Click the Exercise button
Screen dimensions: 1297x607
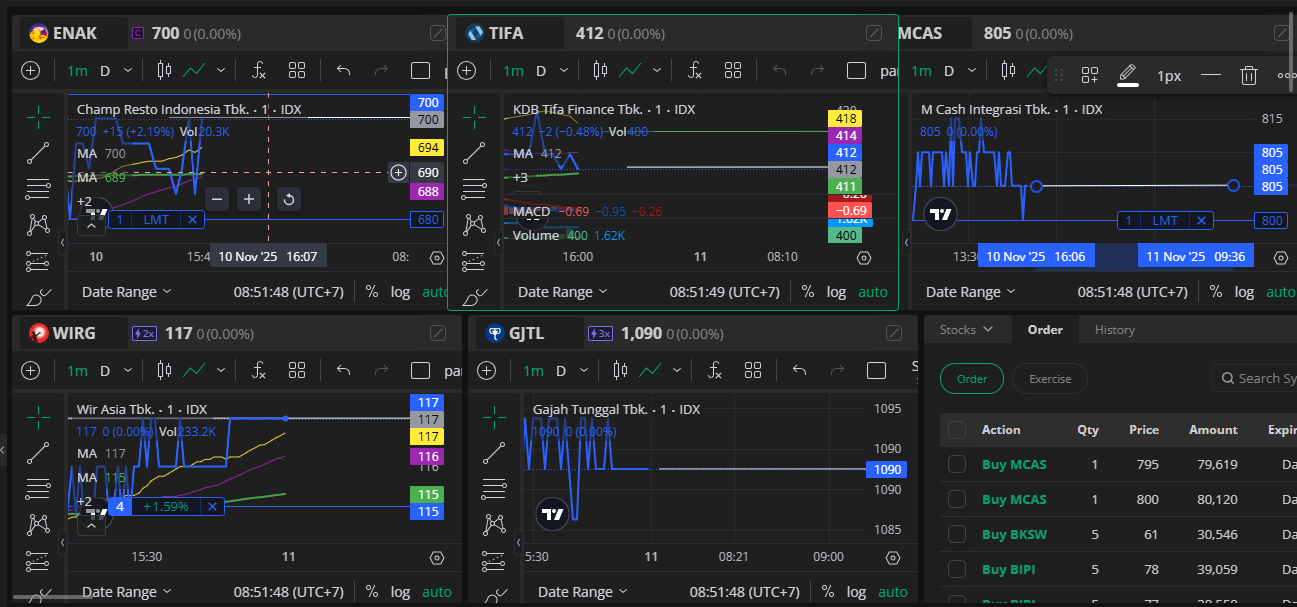[1050, 379]
